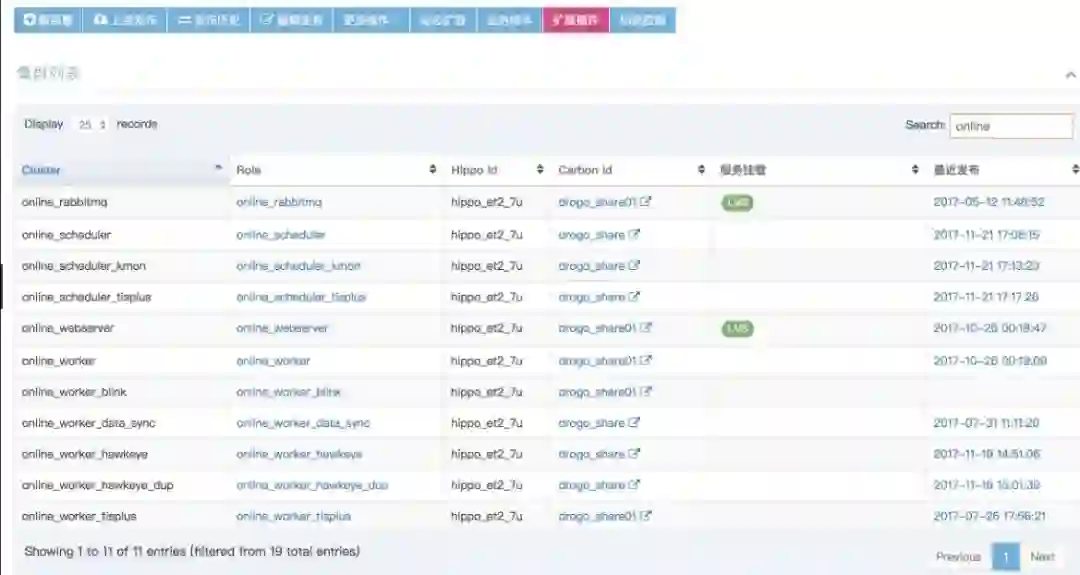Focus the Search field containing 'online'
Image resolution: width=1080 pixels, height=575 pixels.
(1011, 126)
